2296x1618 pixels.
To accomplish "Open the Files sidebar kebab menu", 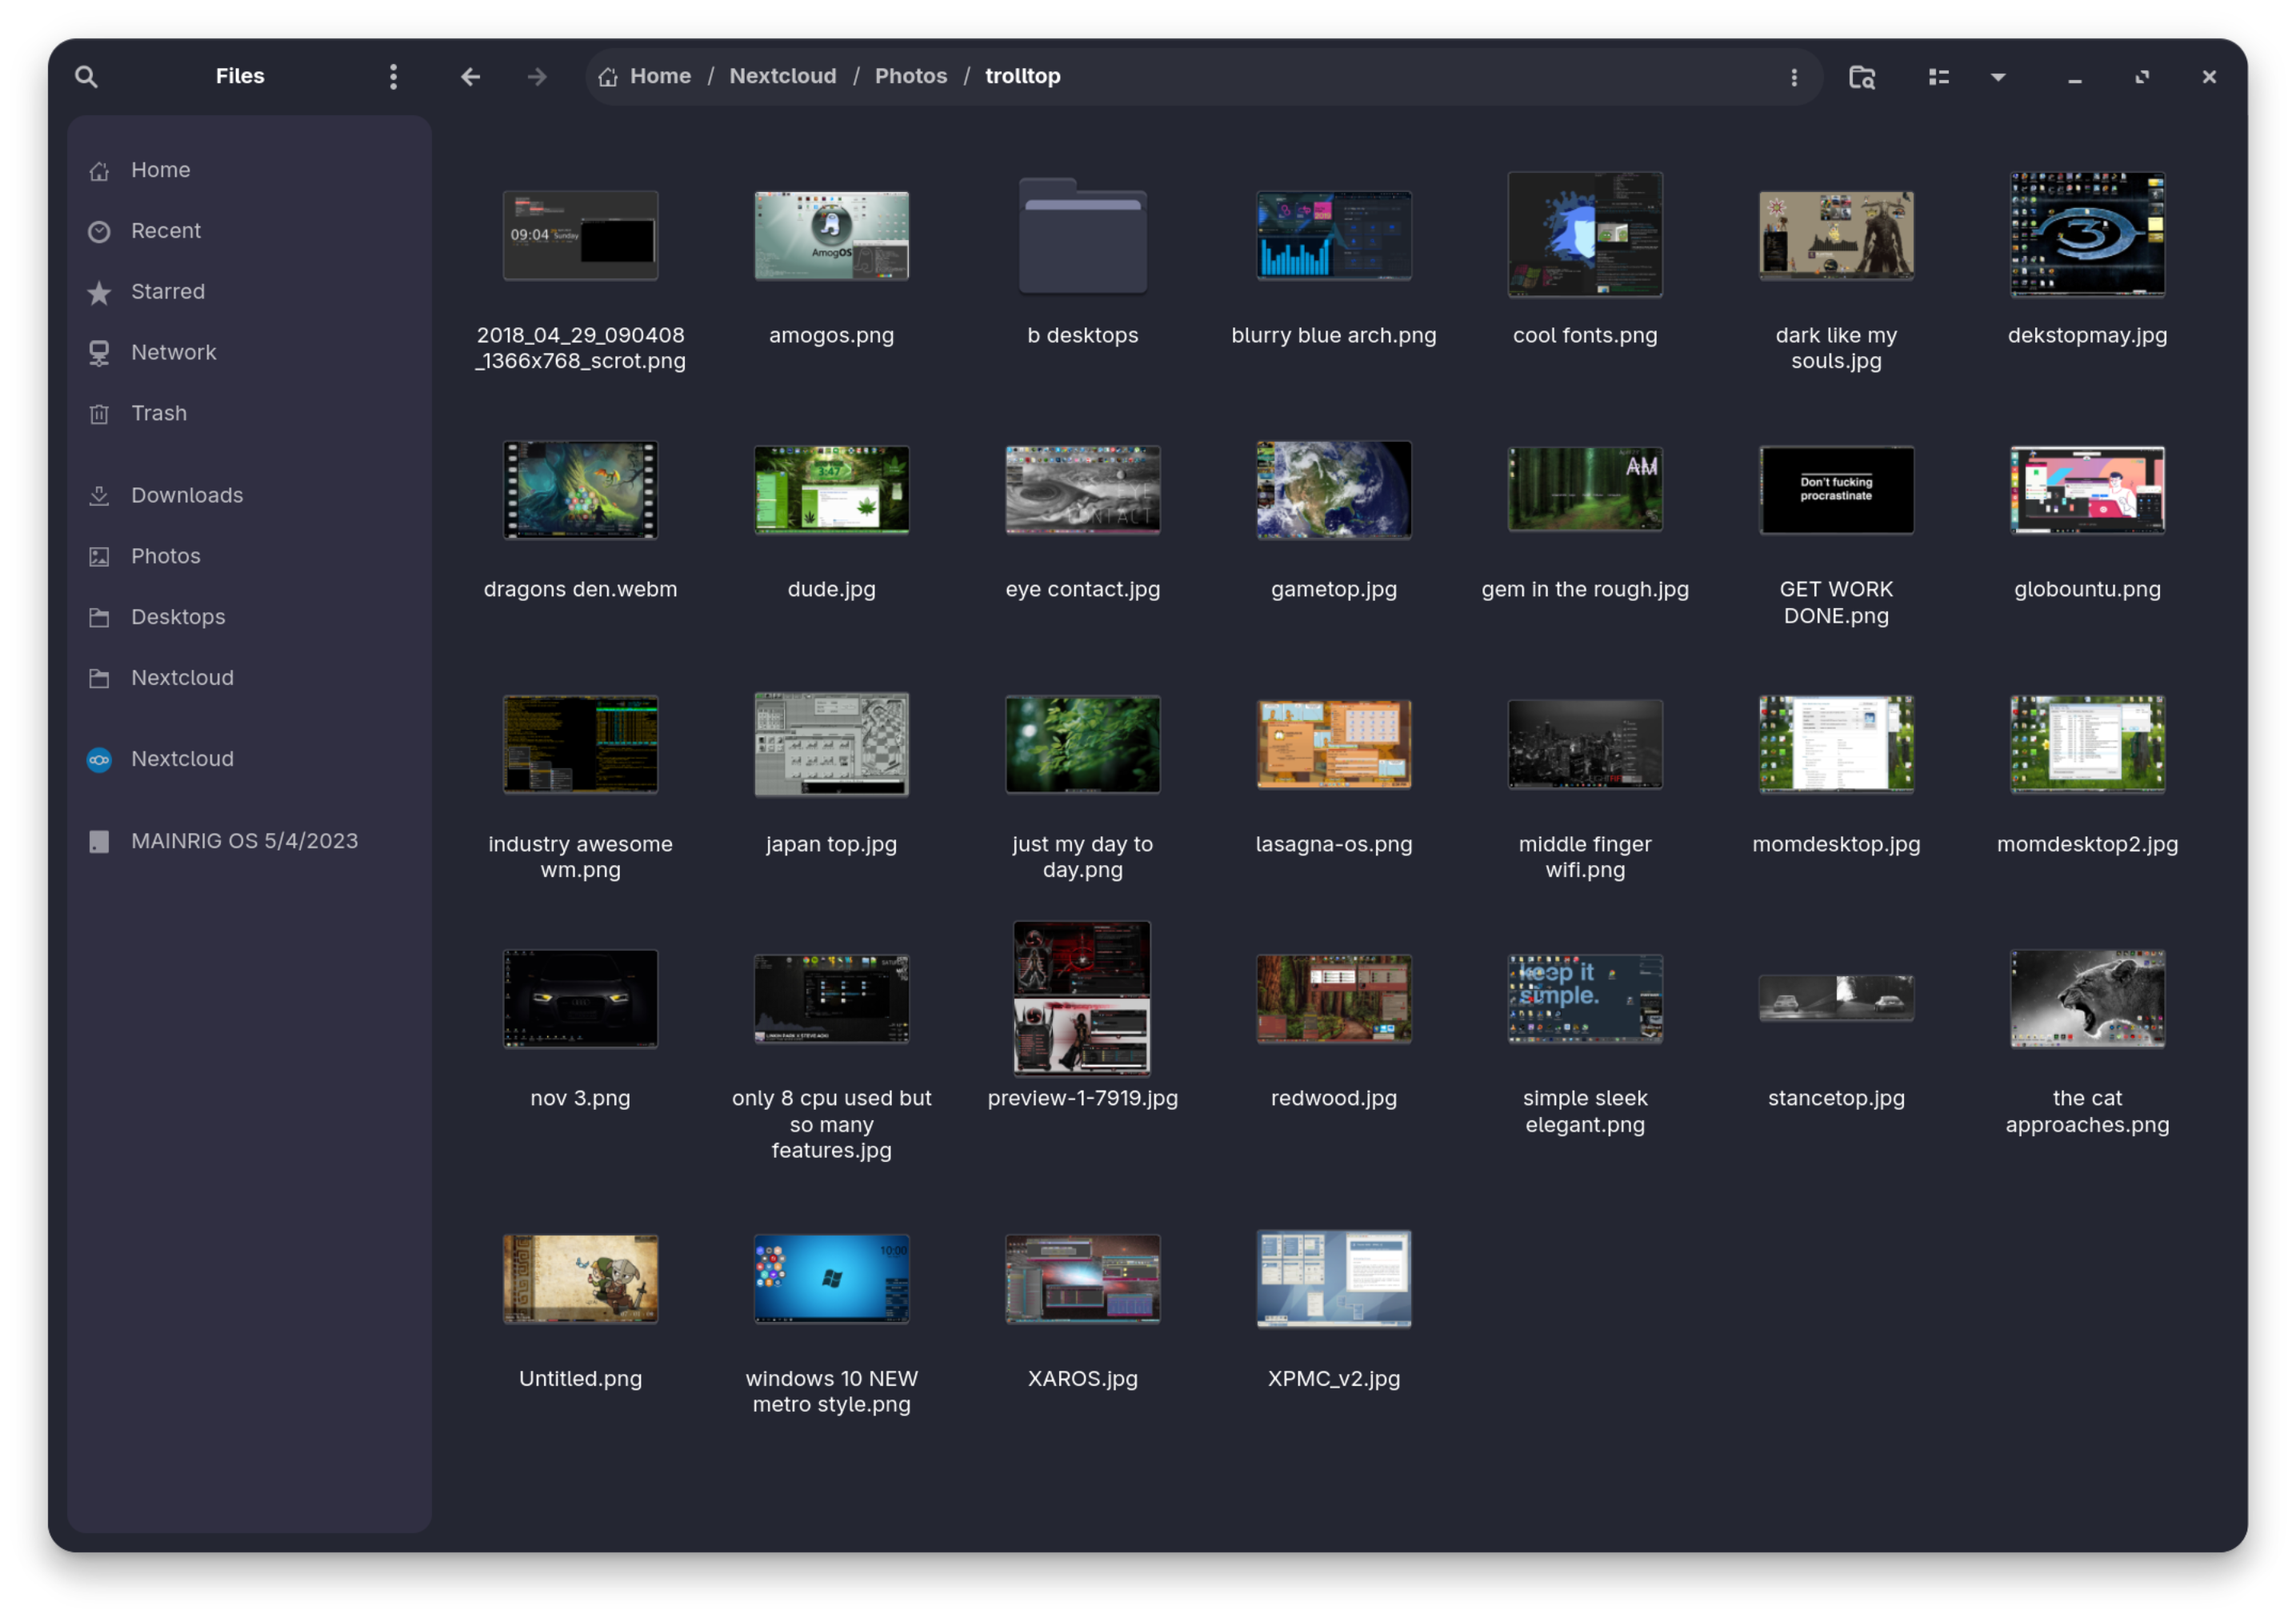I will 393,77.
